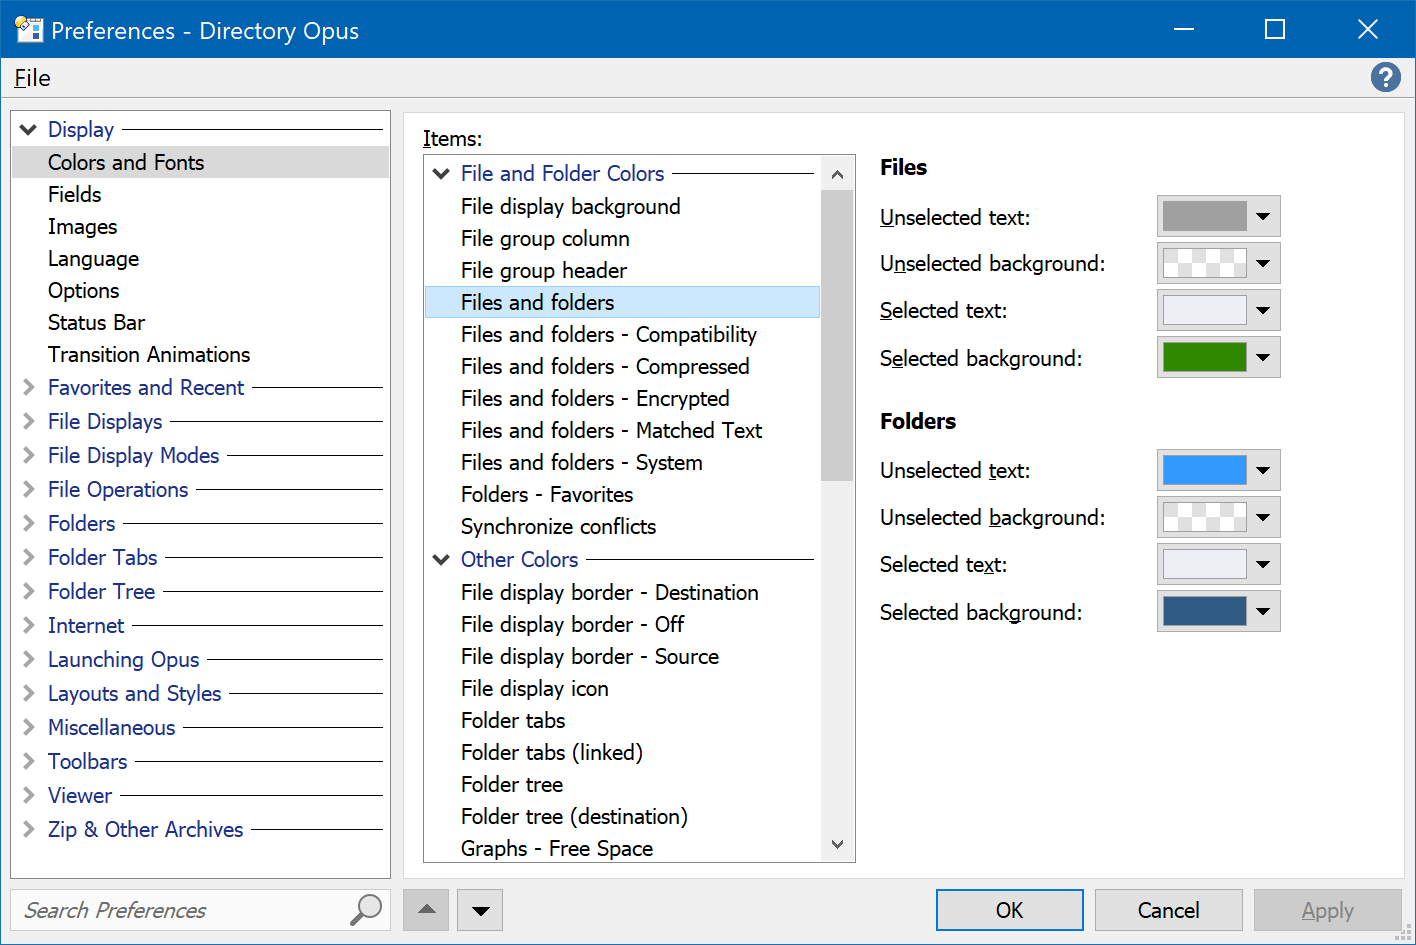Image resolution: width=1416 pixels, height=945 pixels.
Task: Expand the File Display Modes category
Action: pos(29,455)
